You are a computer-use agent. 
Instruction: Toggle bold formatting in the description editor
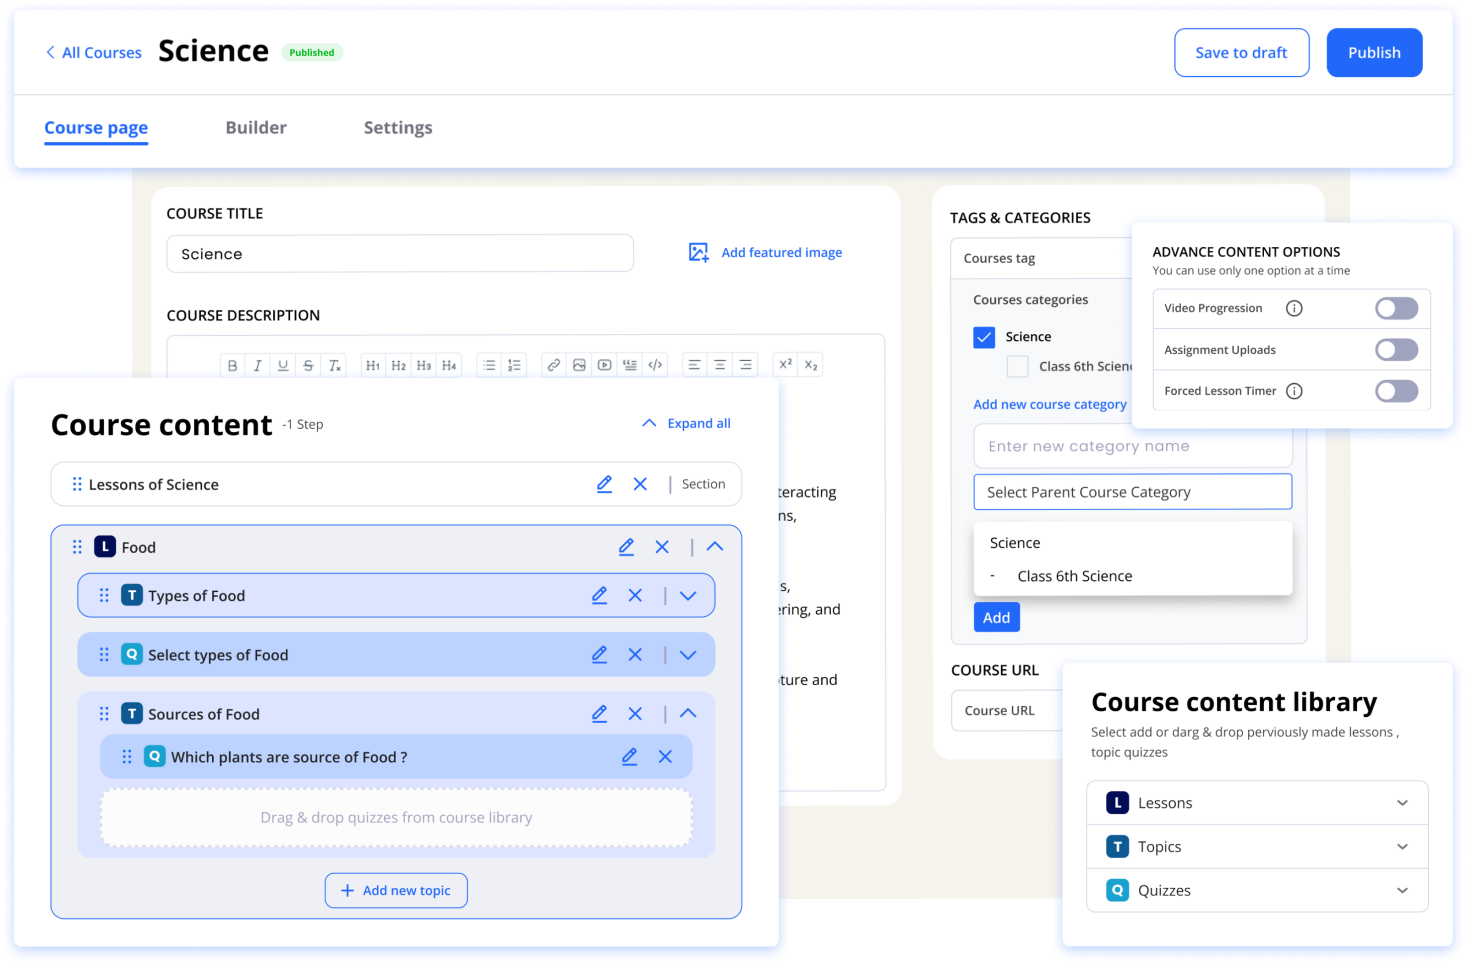[x=232, y=365]
